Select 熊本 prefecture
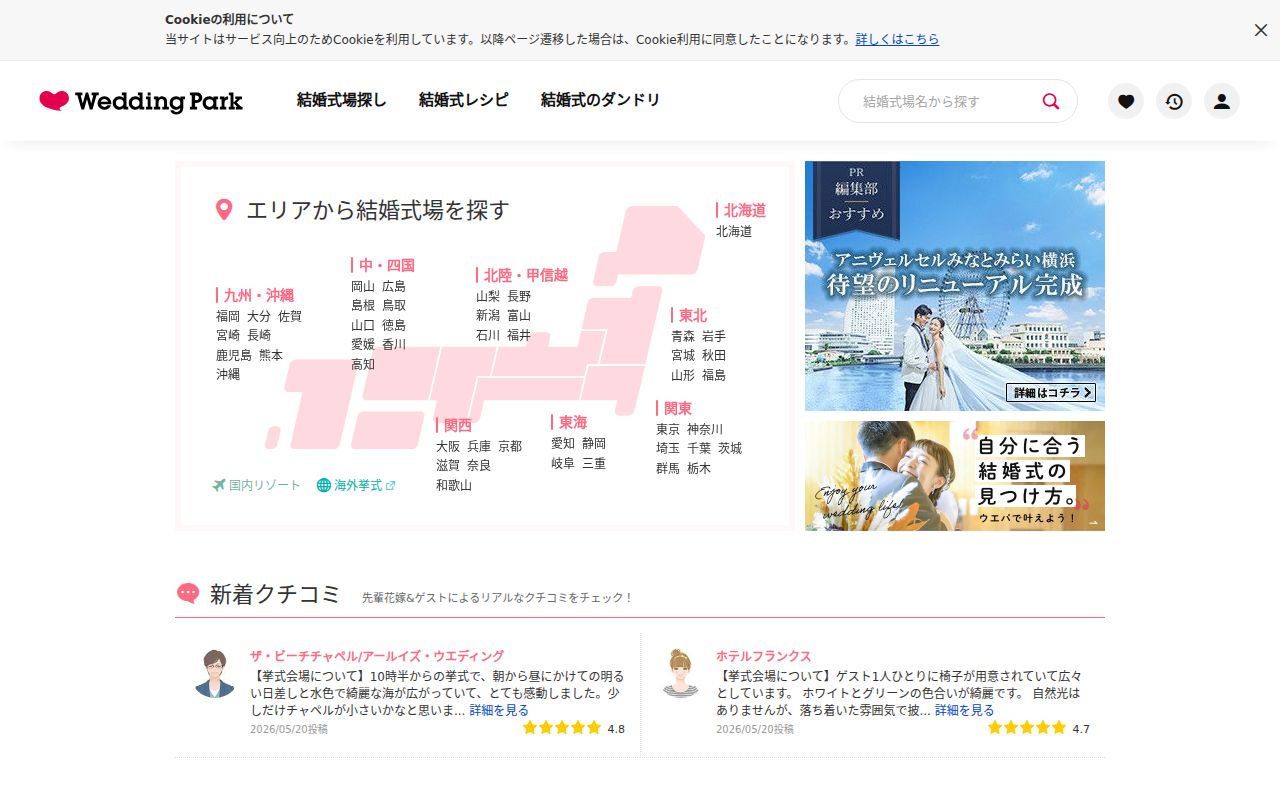Screen dimensions: 1280x800 [271, 355]
